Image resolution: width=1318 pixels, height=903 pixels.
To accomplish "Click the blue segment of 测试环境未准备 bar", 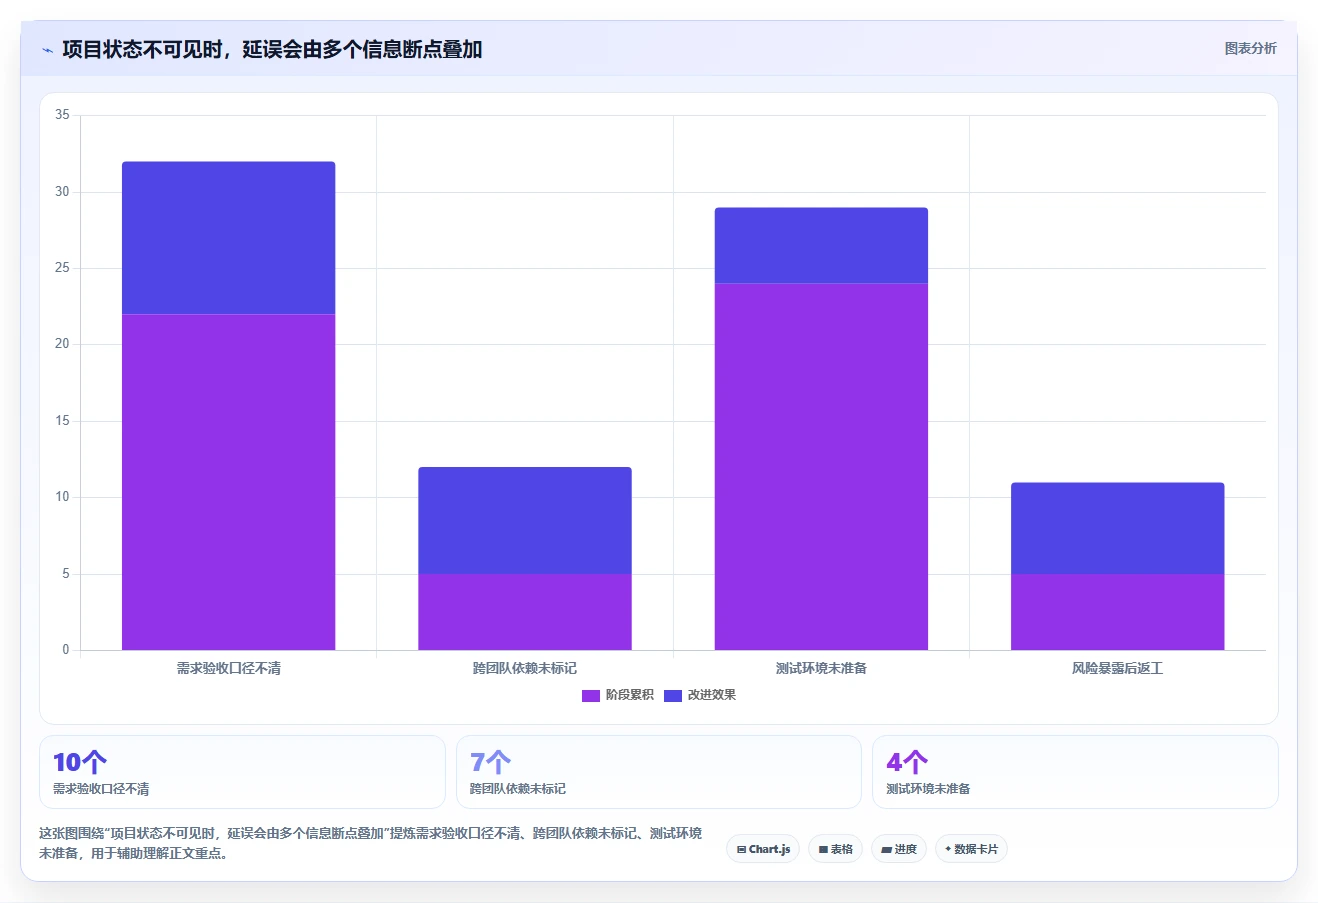I will [821, 246].
